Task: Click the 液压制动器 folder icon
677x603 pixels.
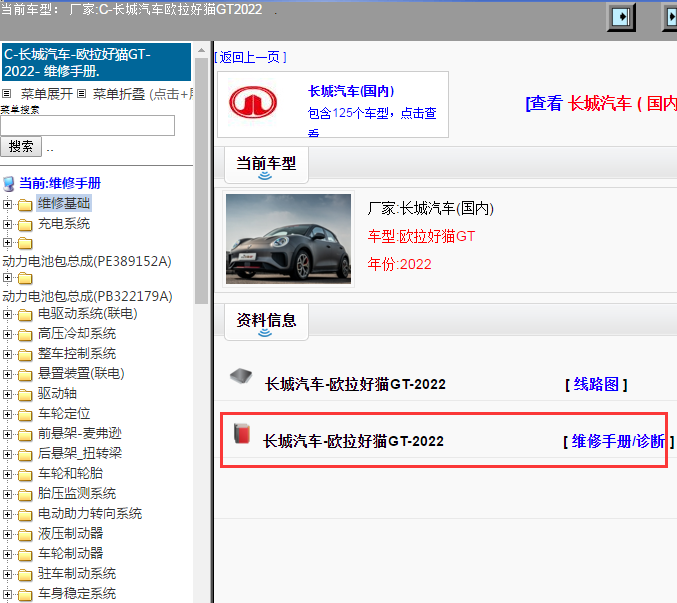Action: (25, 534)
